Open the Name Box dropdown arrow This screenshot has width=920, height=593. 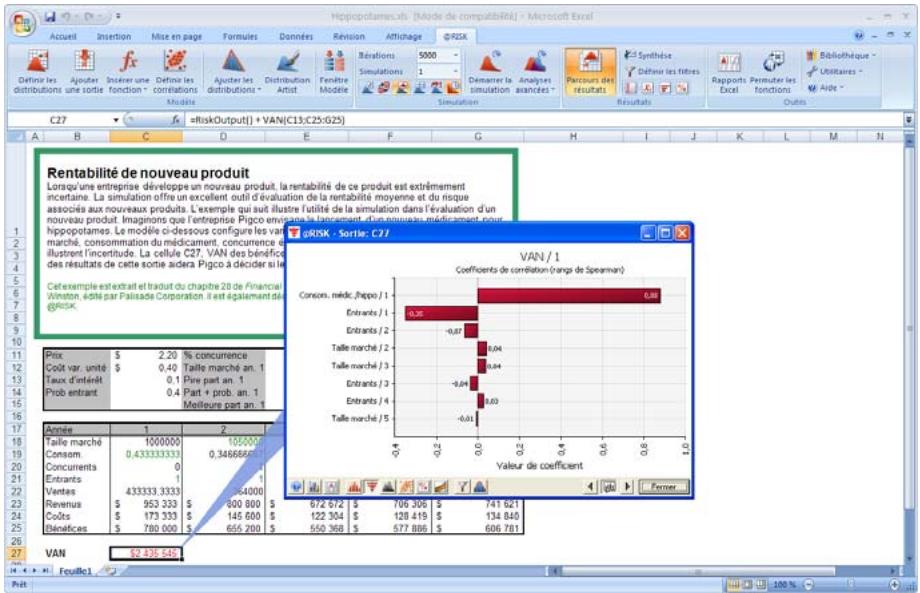pyautogui.click(x=117, y=119)
